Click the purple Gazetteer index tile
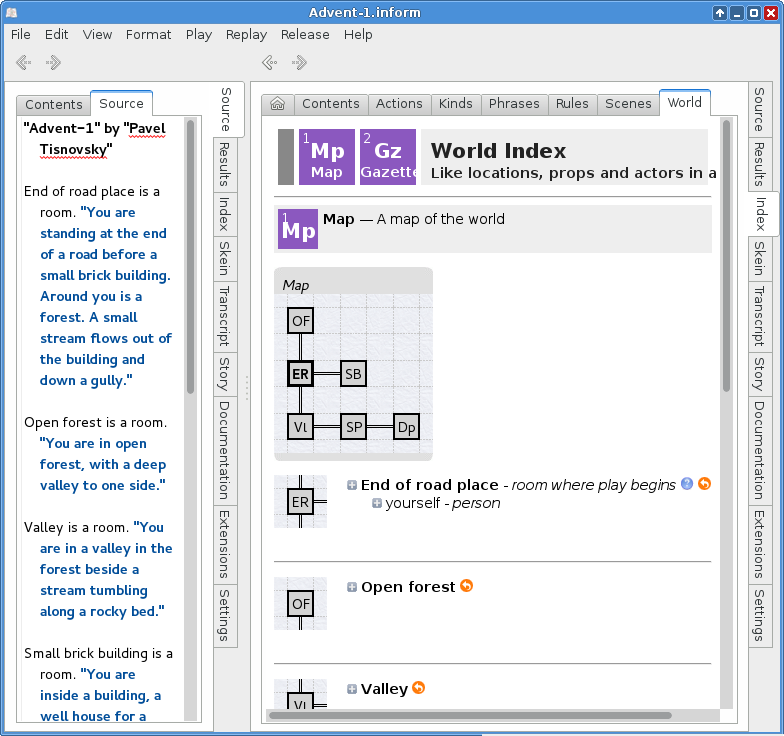784x736 pixels. pos(387,157)
